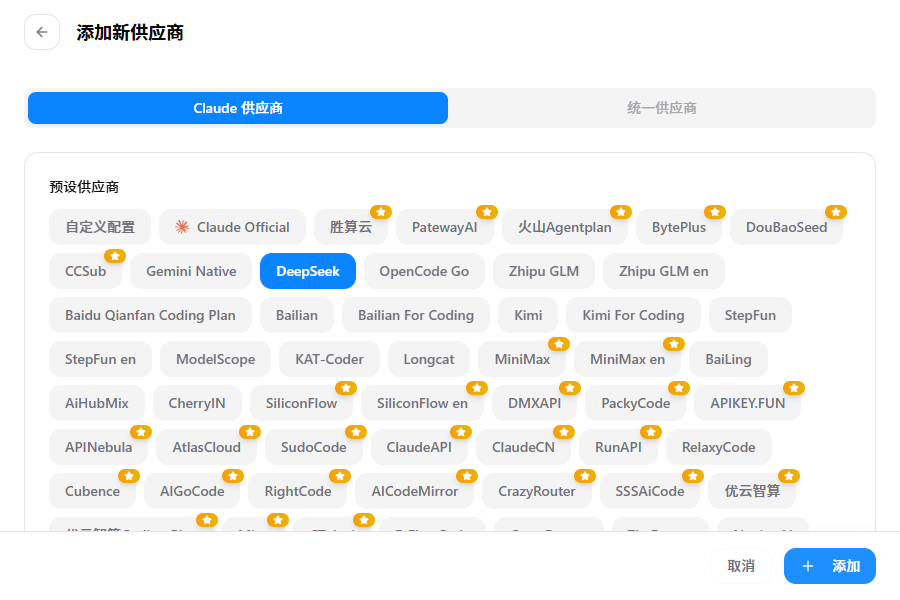
Task: Select Bailian preset
Action: 297,315
